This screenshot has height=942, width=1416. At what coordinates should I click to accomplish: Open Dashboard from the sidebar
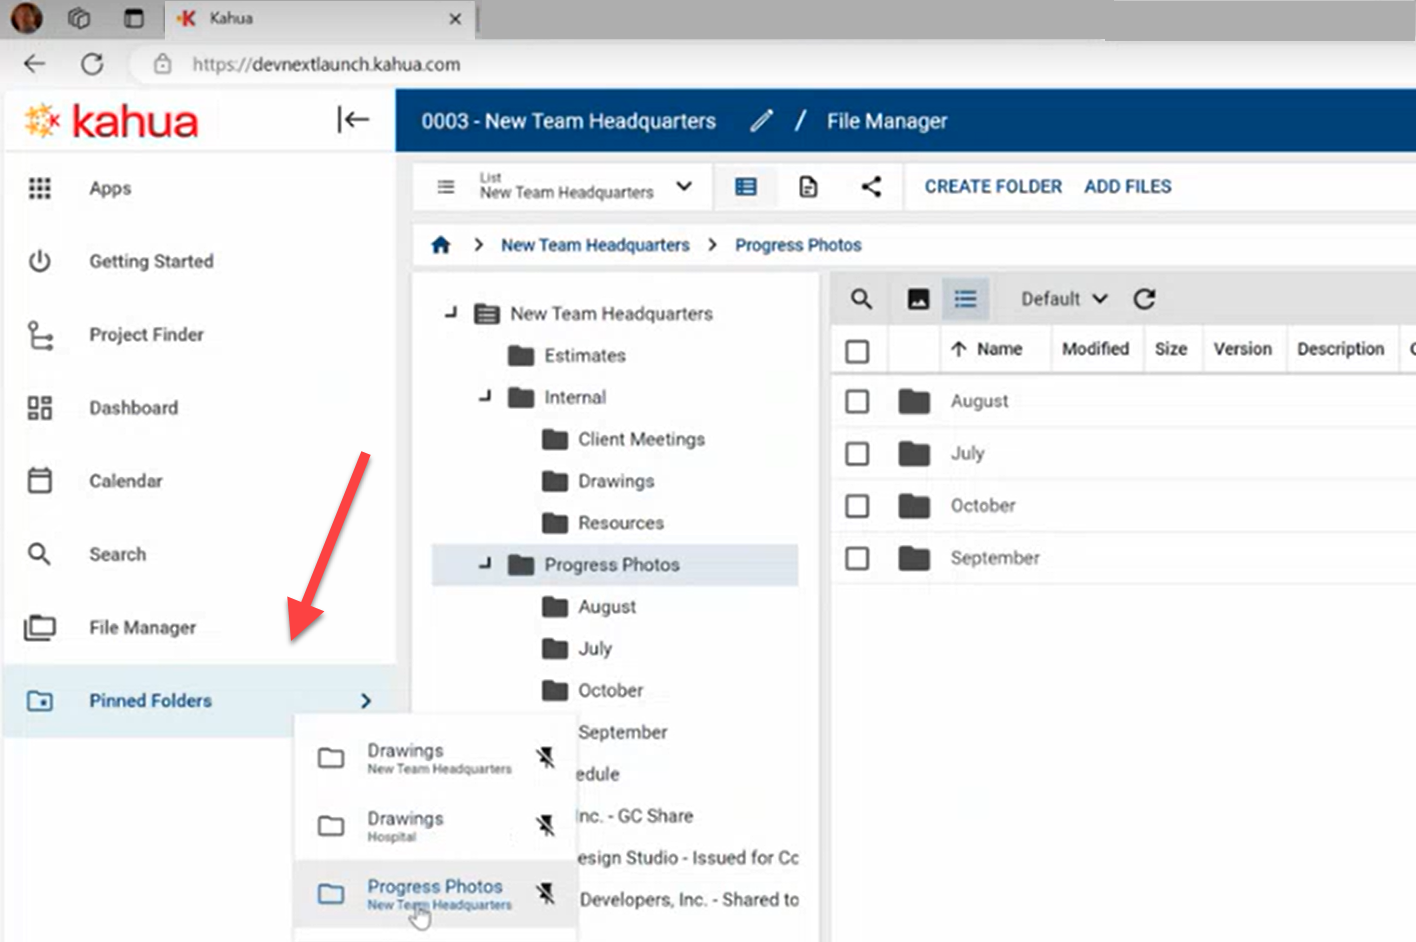click(x=133, y=408)
